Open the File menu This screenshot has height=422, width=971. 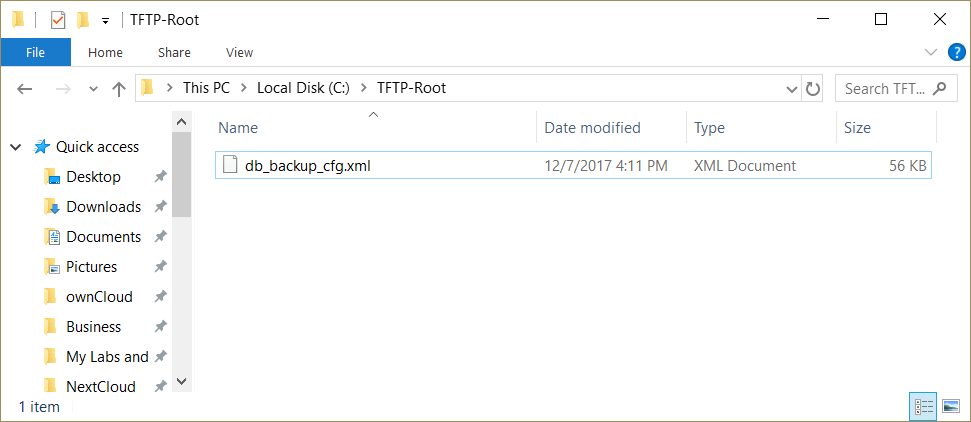click(x=35, y=52)
